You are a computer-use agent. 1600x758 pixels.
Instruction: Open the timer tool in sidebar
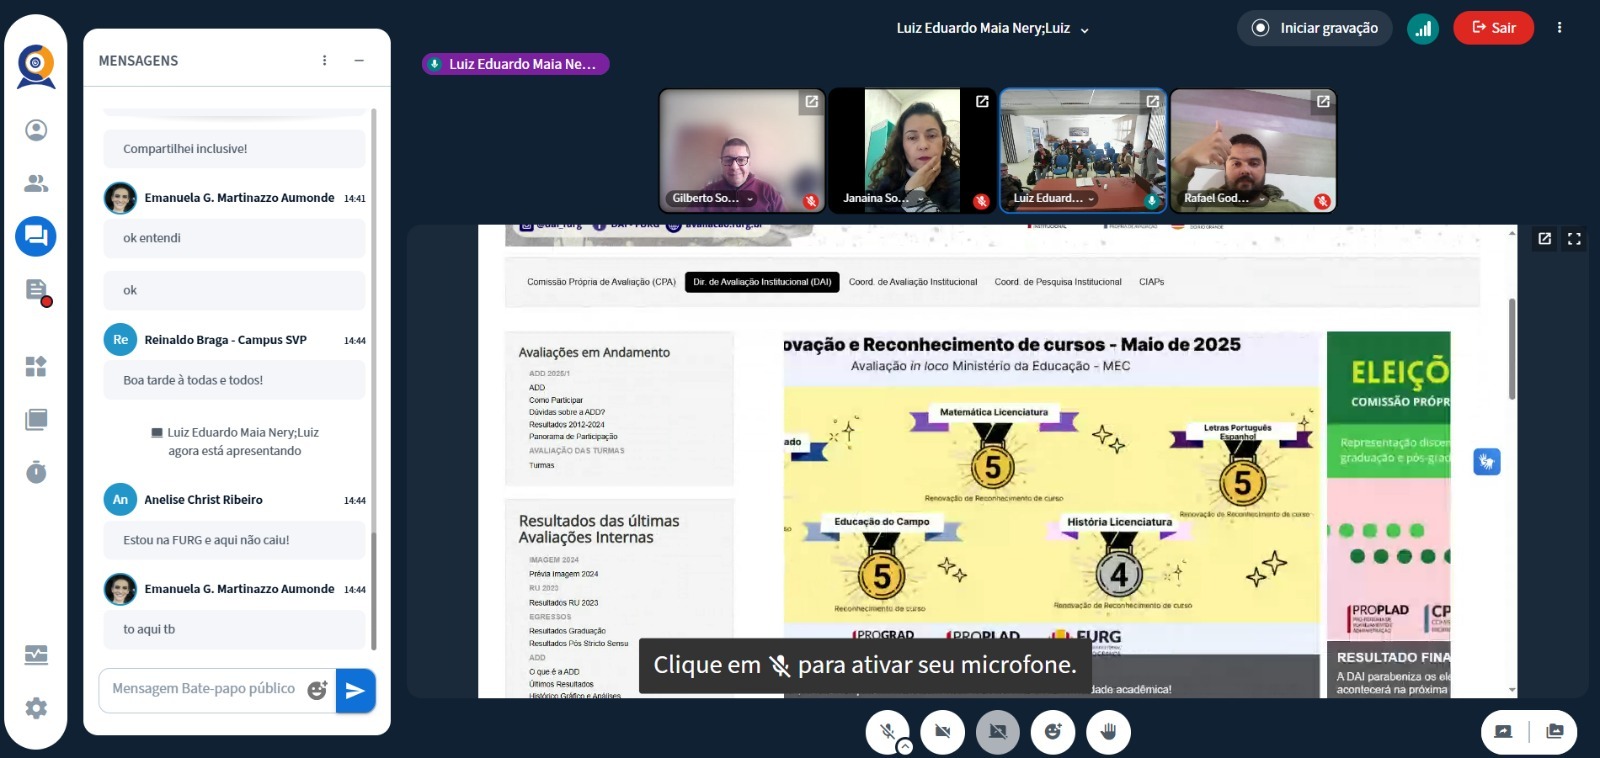point(36,472)
